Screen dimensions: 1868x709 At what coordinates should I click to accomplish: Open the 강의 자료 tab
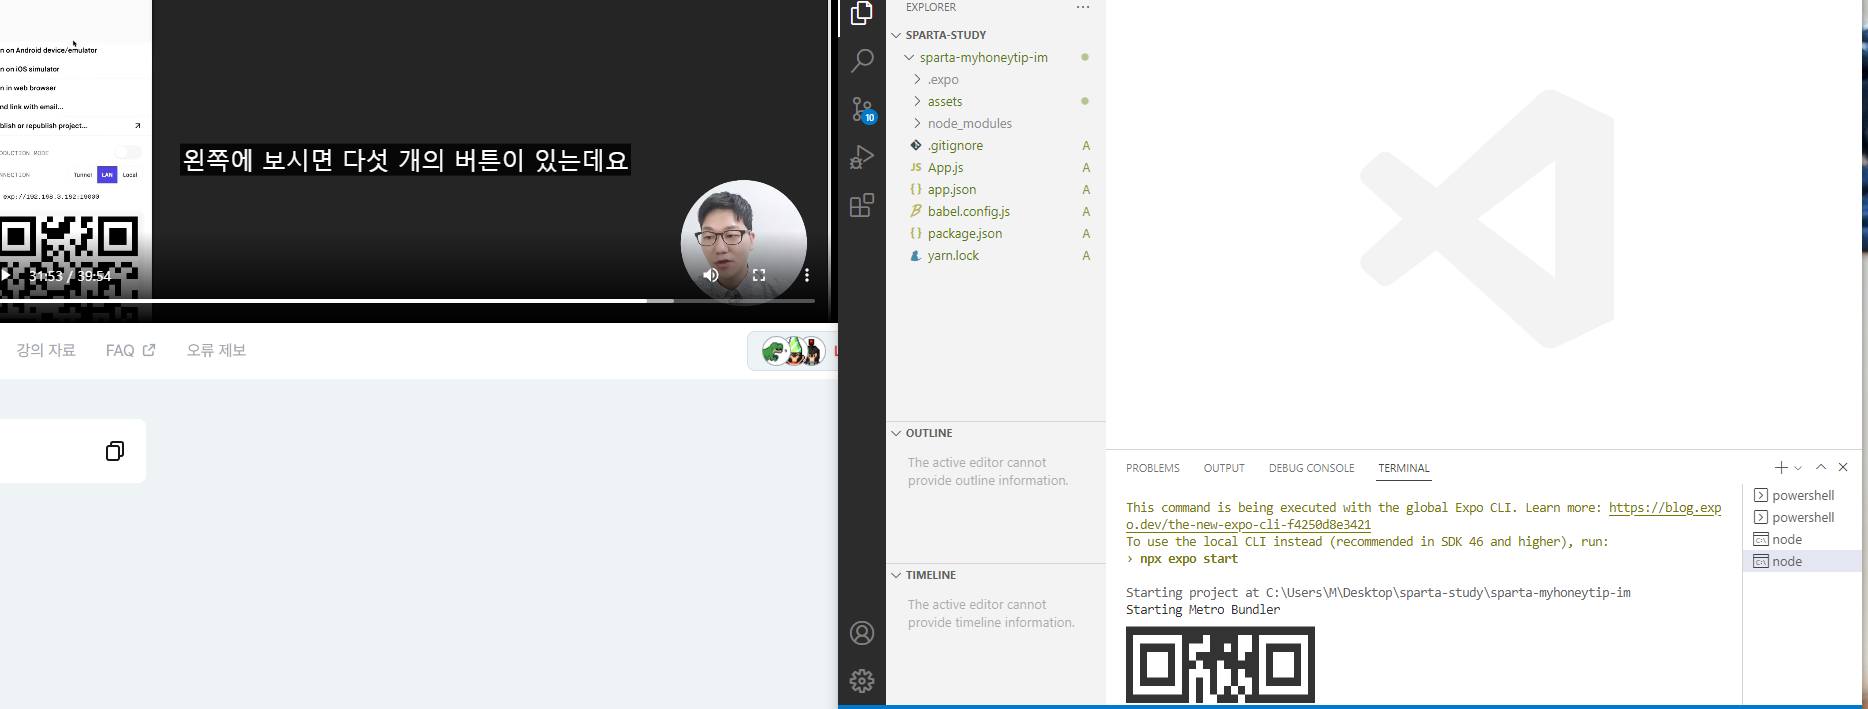[46, 350]
